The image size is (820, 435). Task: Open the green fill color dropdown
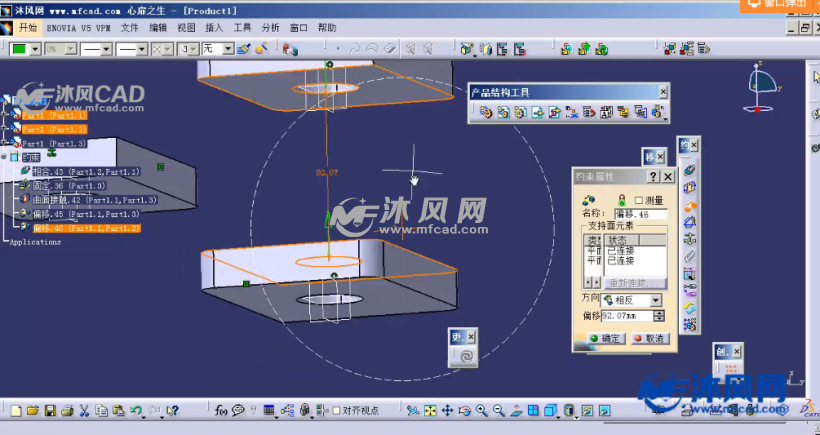[x=35, y=49]
